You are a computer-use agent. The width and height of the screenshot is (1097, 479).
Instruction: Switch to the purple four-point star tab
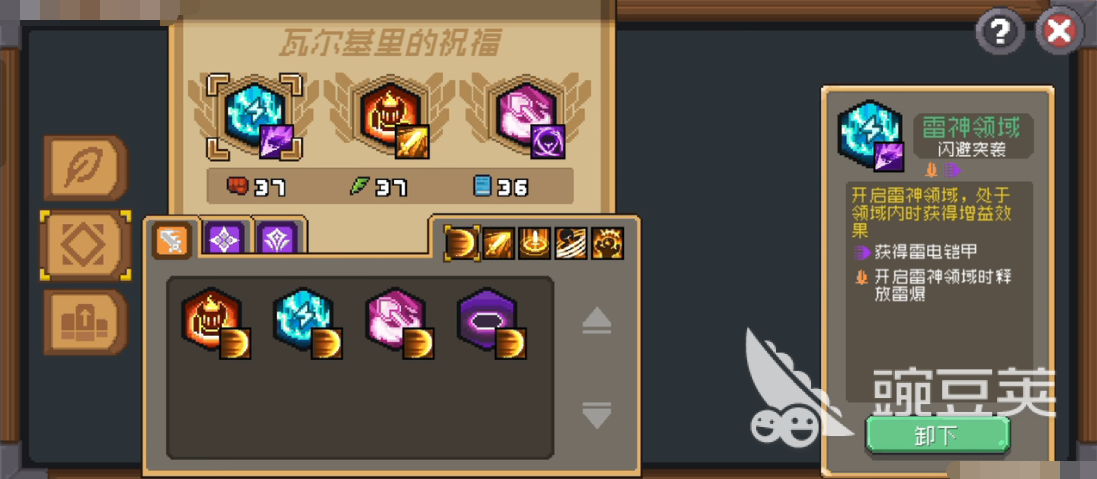point(225,239)
